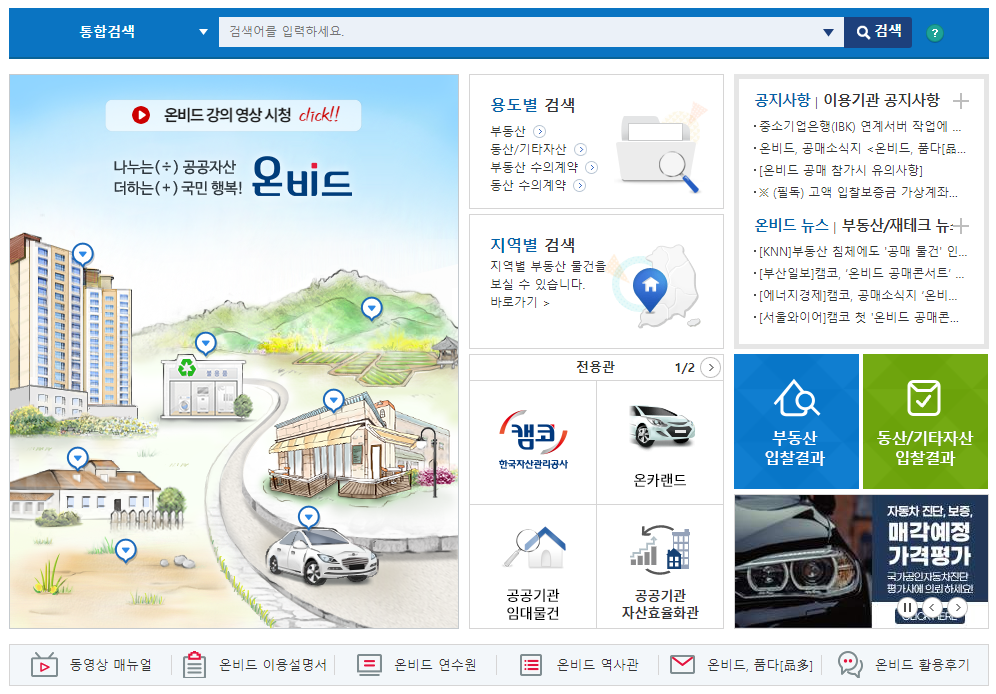This screenshot has width=996, height=694.
Task: Click the map pin above the recycling center
Action: pyautogui.click(x=205, y=344)
